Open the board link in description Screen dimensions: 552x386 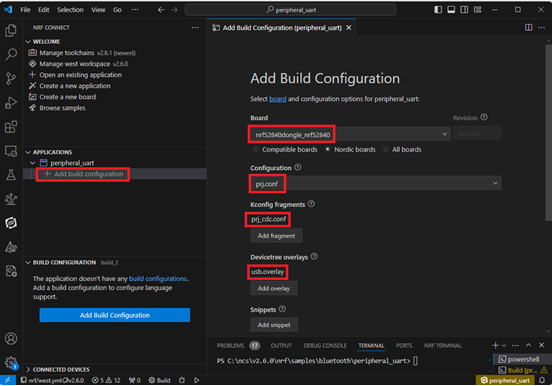tap(278, 99)
